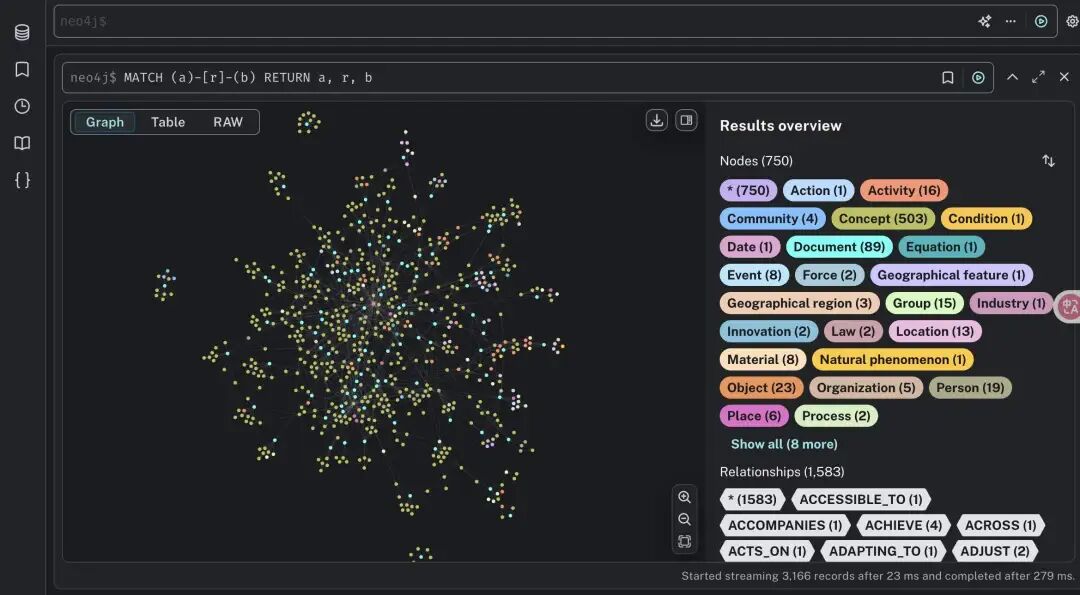Click the MATCH query text in frame editor
Image resolution: width=1080 pixels, height=595 pixels.
tap(248, 78)
